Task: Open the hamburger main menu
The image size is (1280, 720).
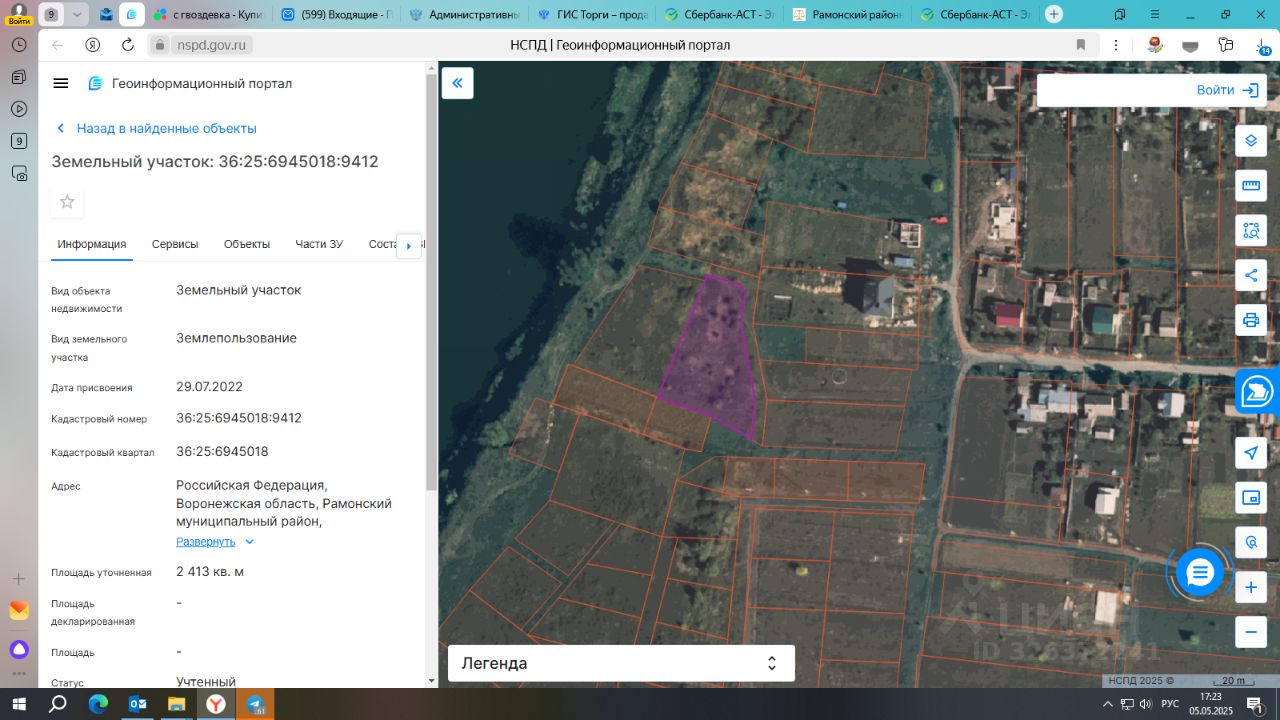Action: click(61, 84)
